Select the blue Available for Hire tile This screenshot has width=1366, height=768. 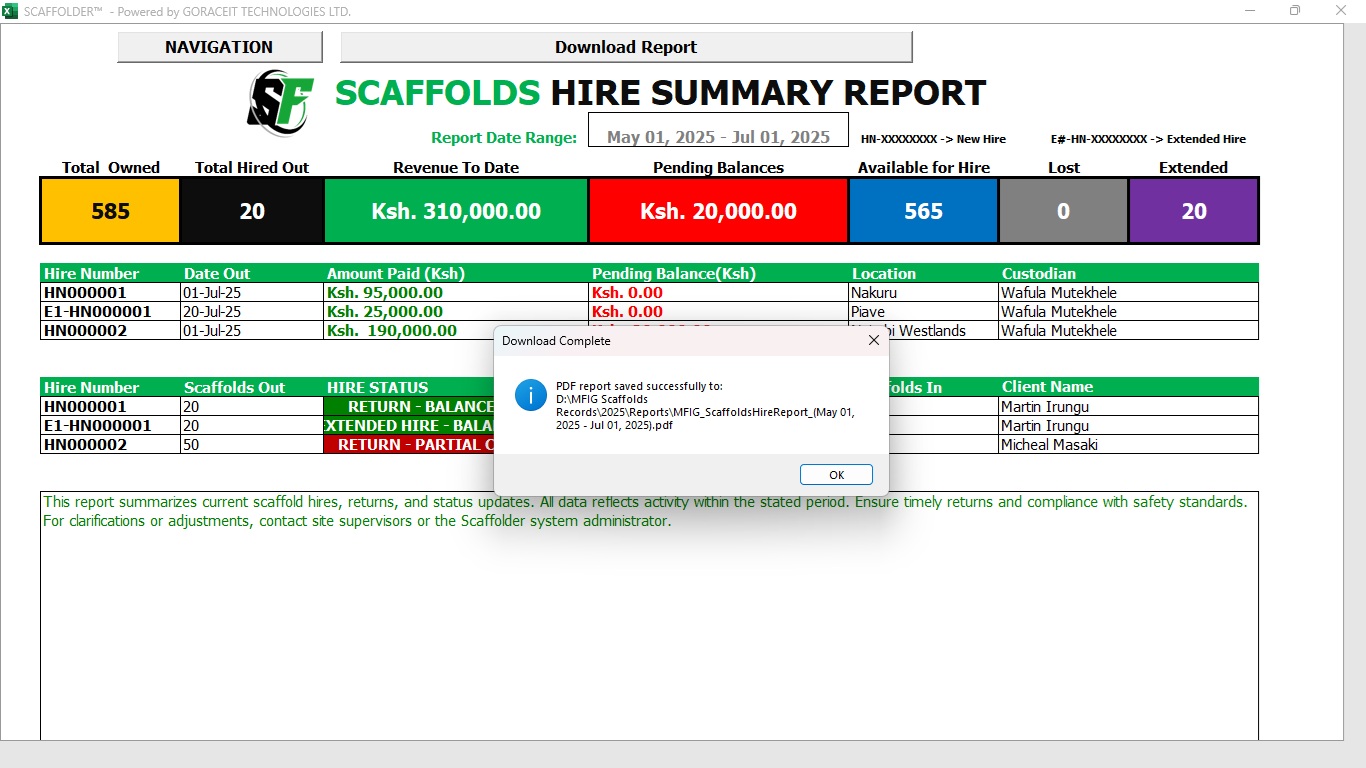pyautogui.click(x=923, y=211)
